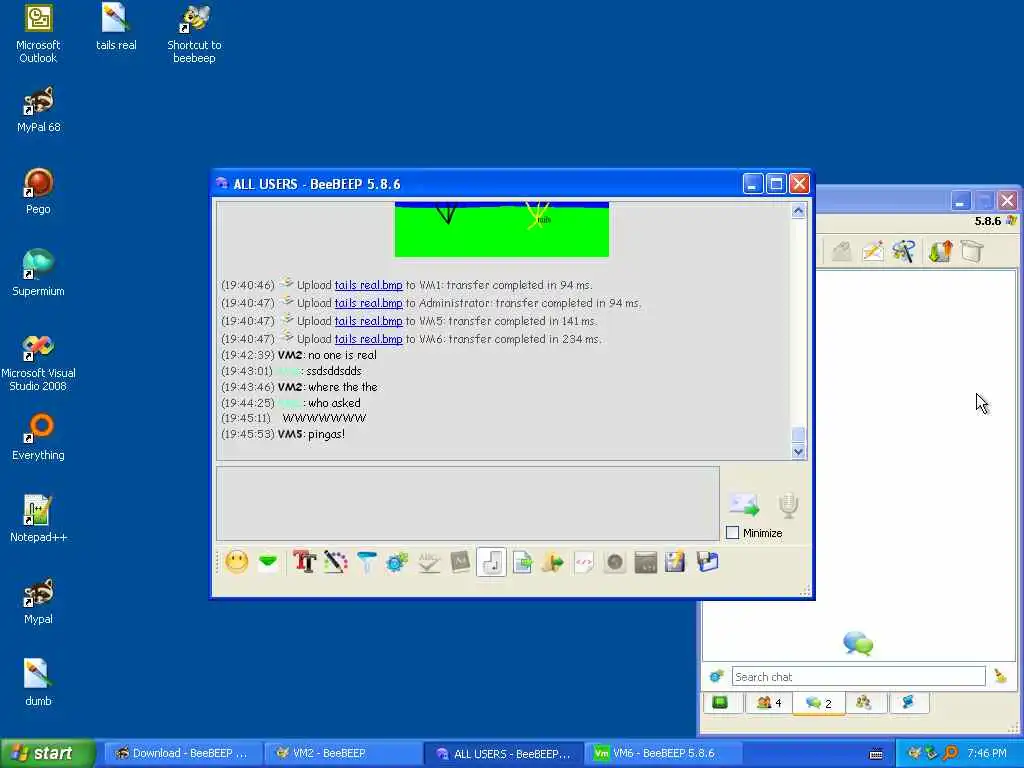Select the Pego desktop icon
The width and height of the screenshot is (1024, 768).
click(x=38, y=191)
